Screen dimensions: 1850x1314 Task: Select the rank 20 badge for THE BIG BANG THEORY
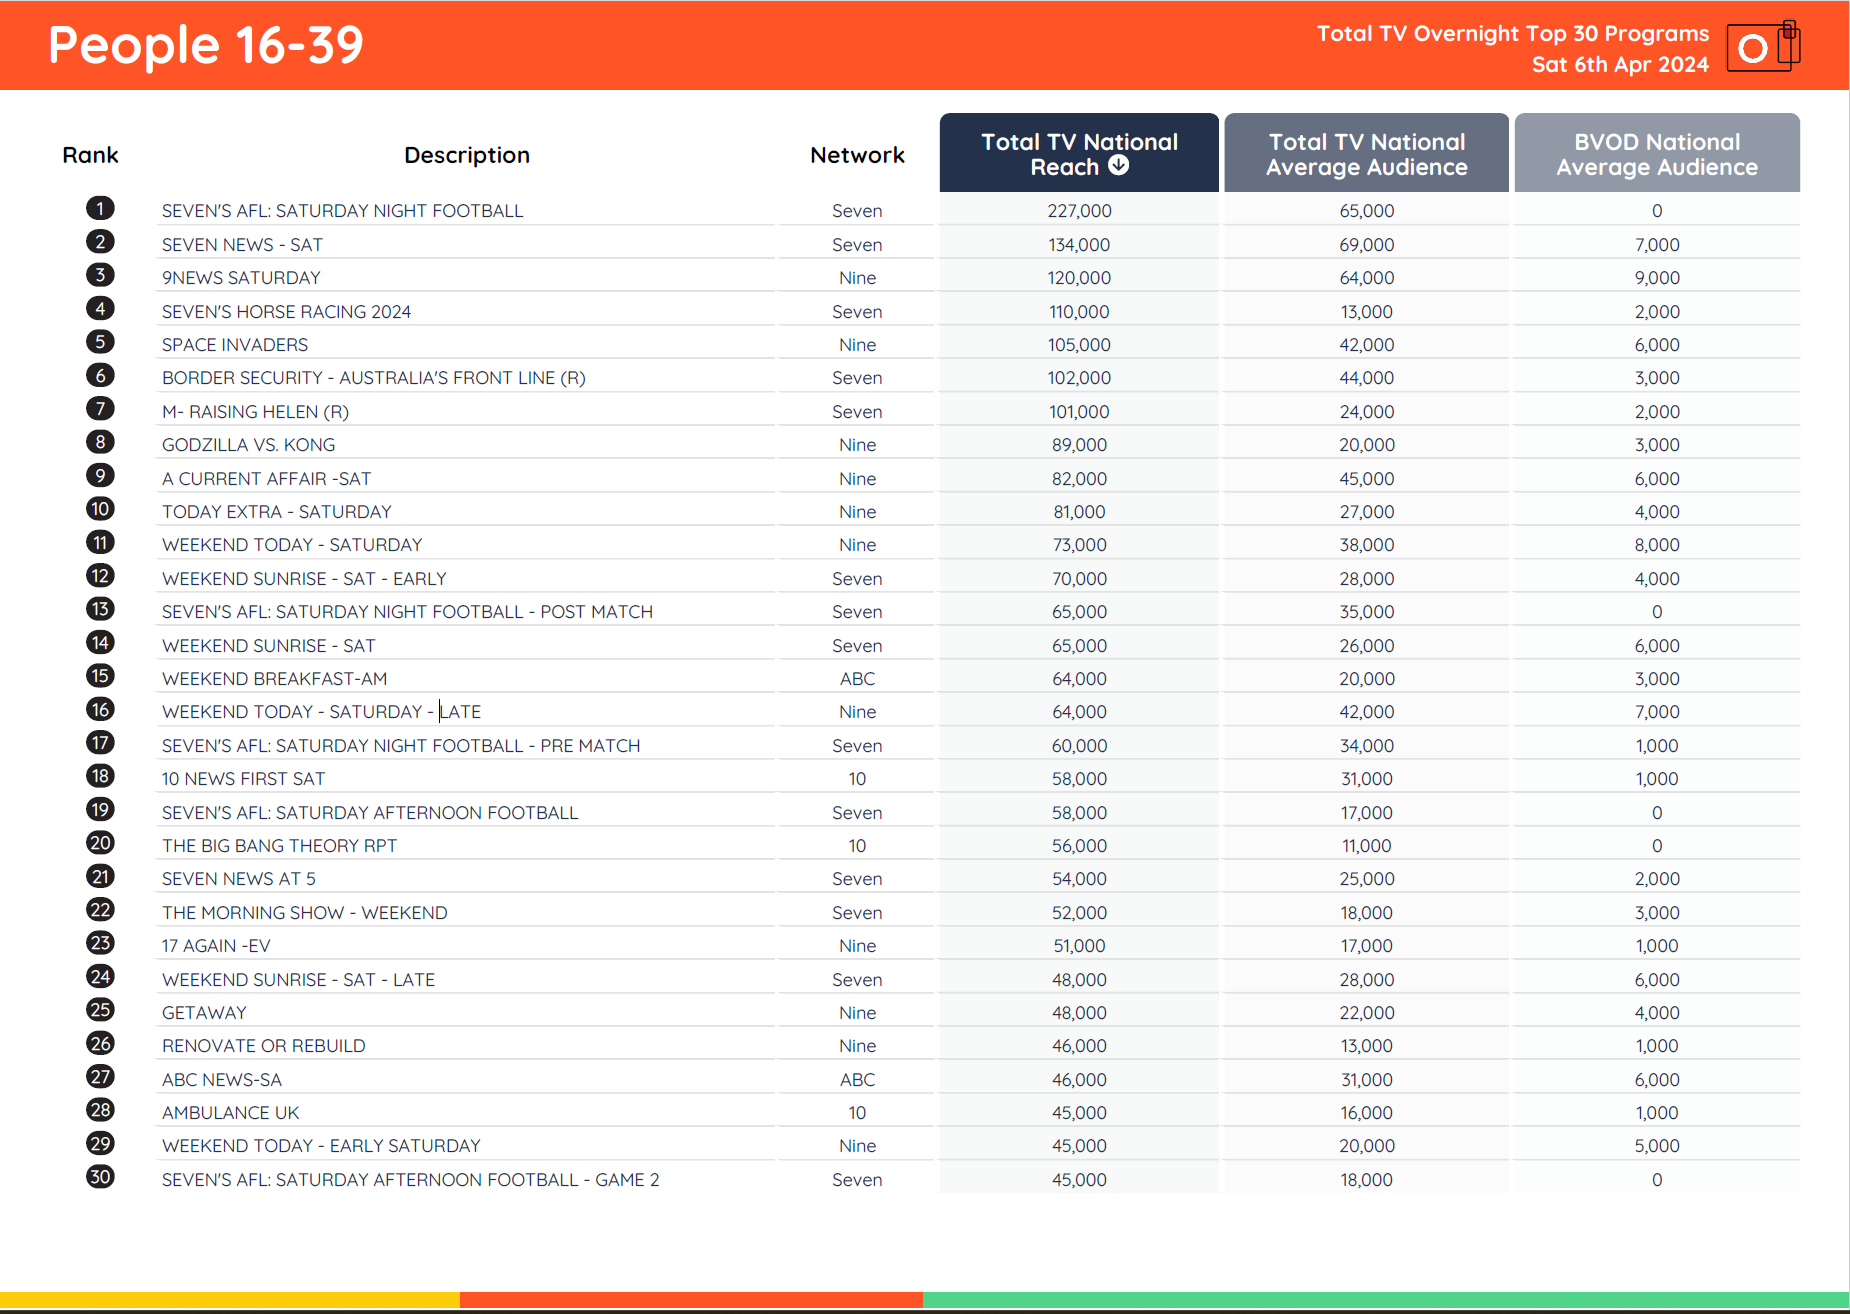click(x=100, y=843)
